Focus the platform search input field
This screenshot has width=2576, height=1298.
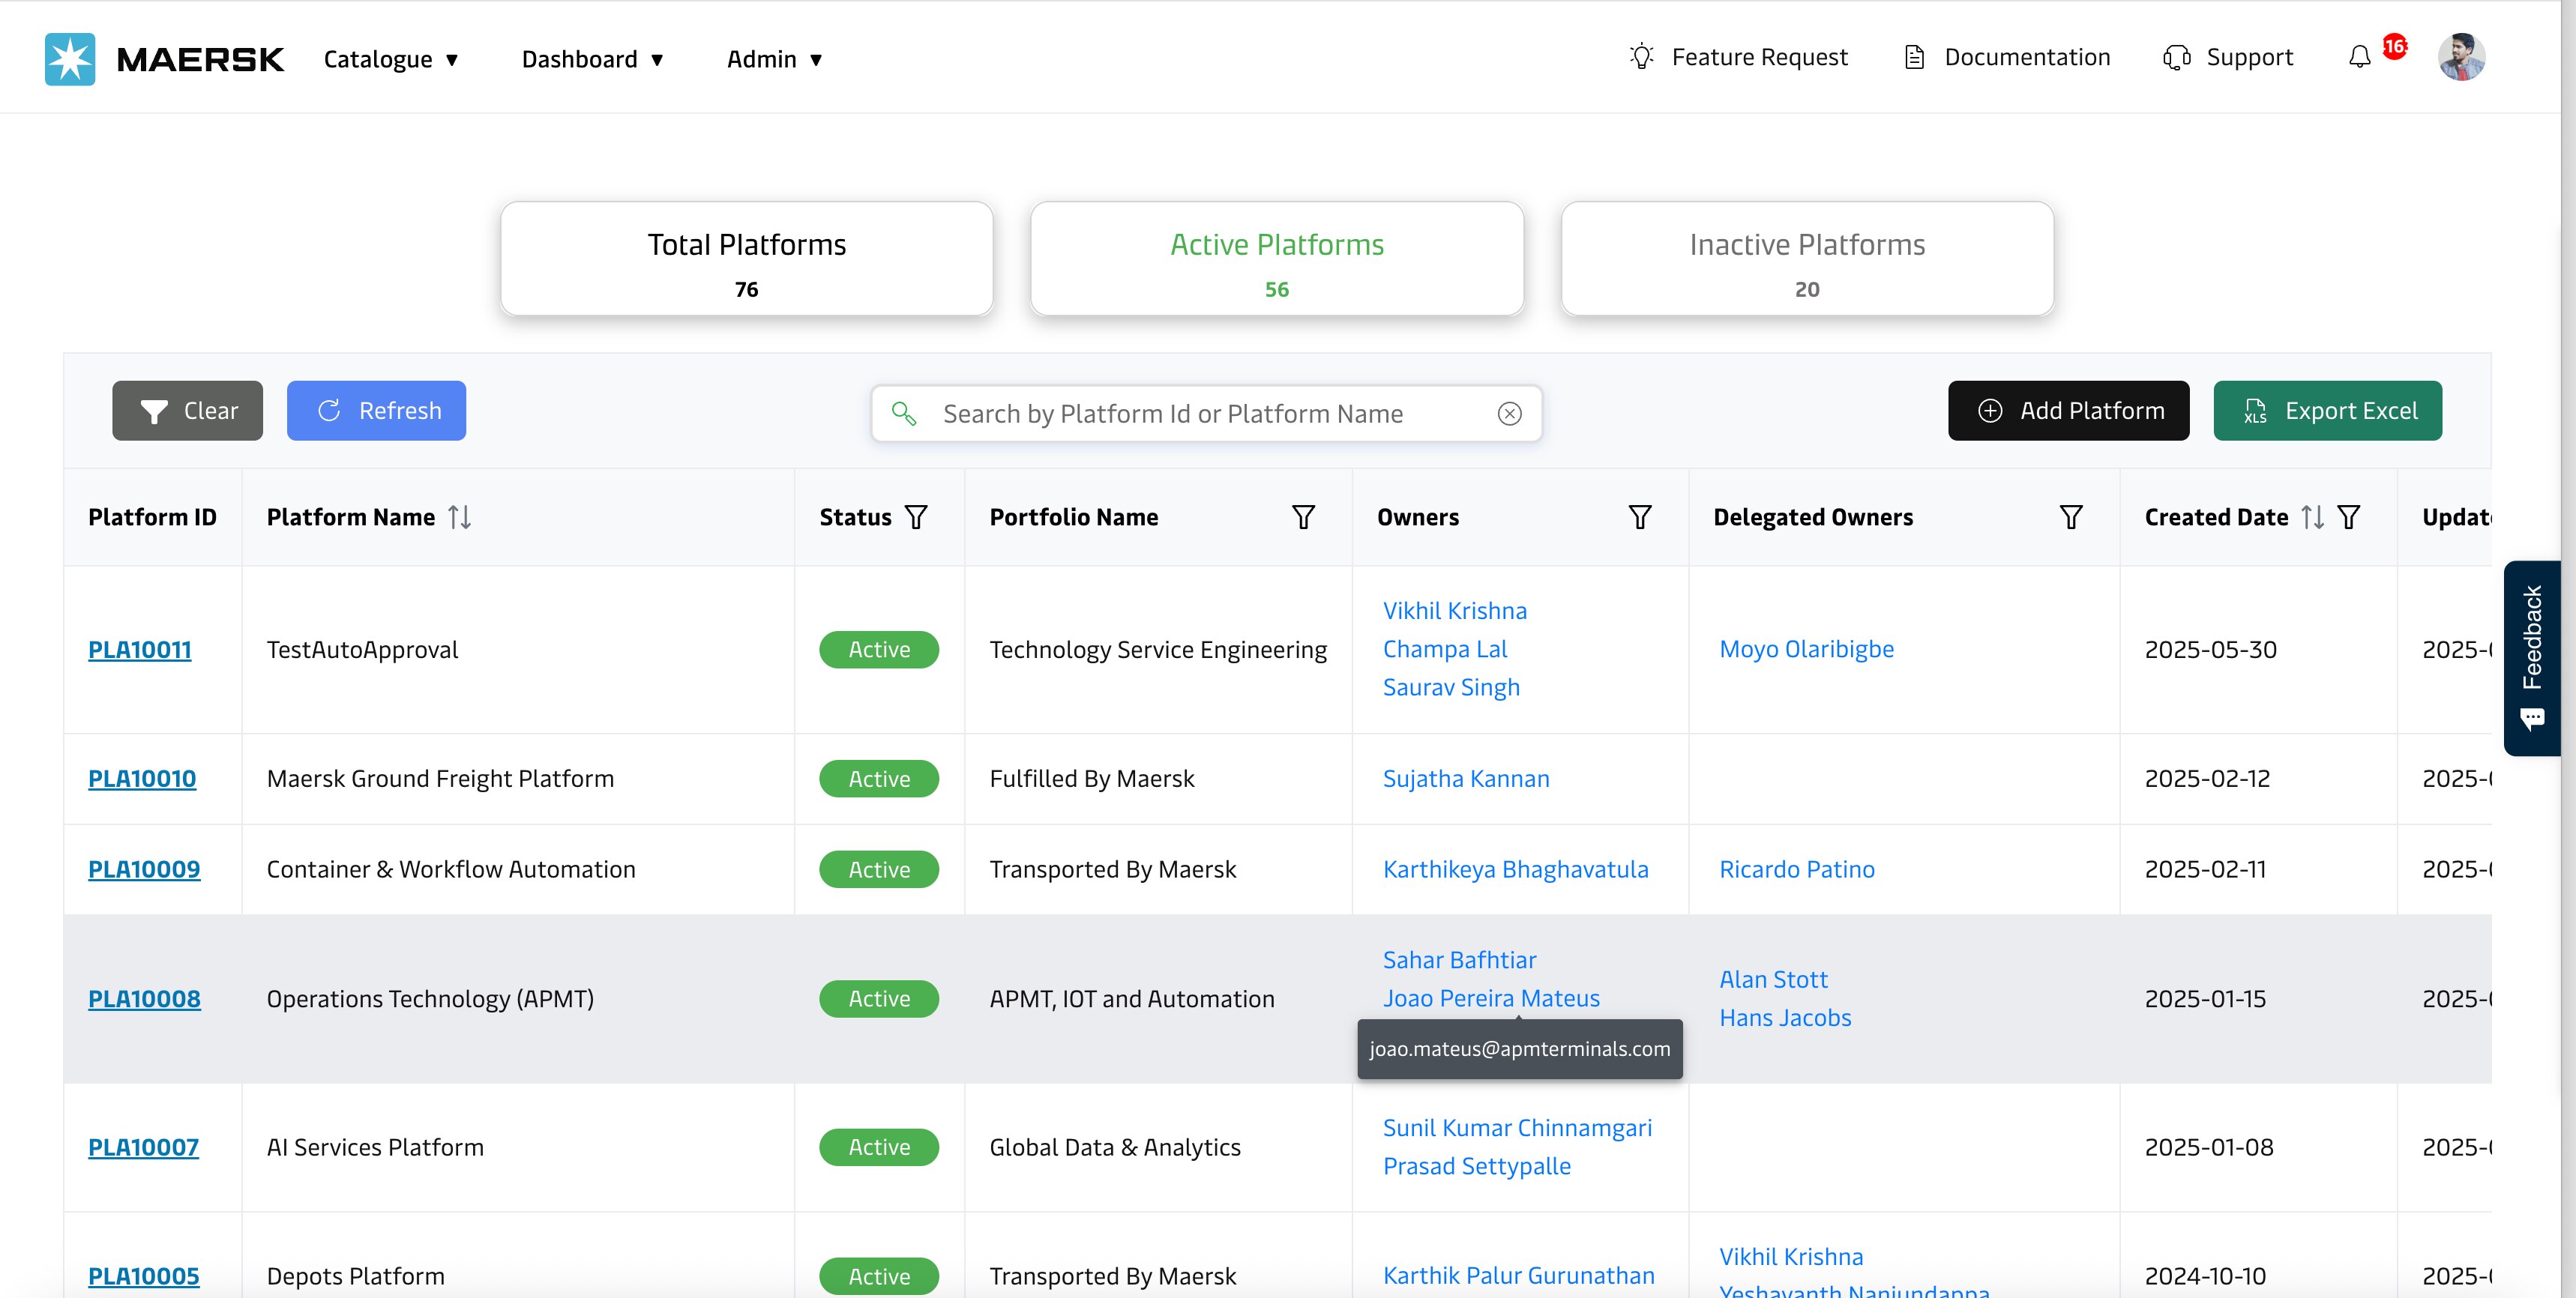click(x=1206, y=413)
